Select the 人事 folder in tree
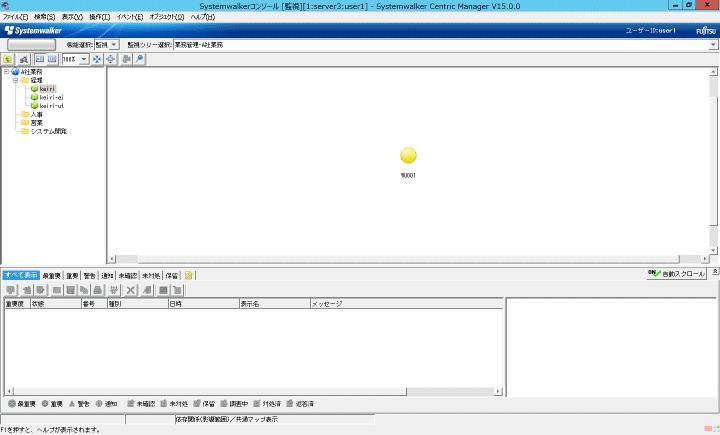Image resolution: width=720 pixels, height=435 pixels. (36, 114)
